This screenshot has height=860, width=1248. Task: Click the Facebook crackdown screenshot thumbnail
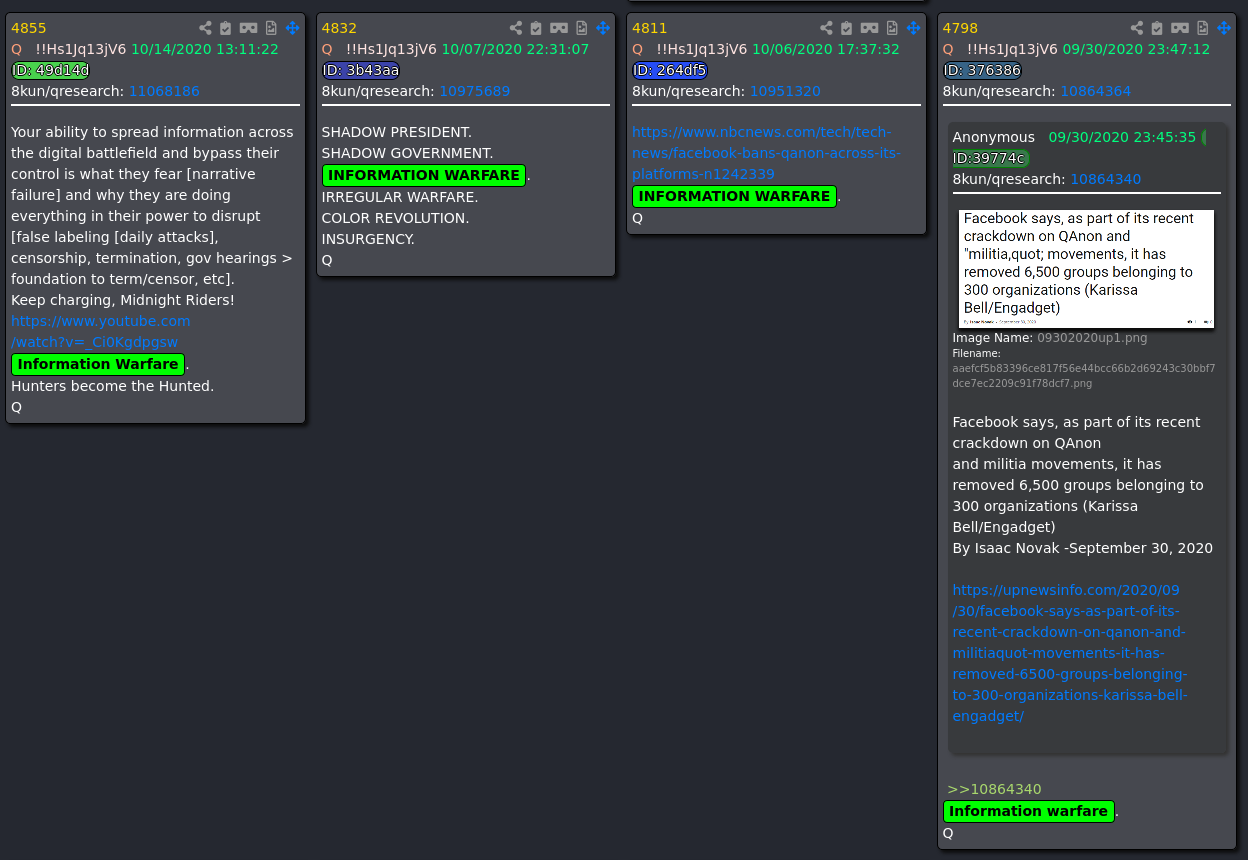tap(1086, 268)
